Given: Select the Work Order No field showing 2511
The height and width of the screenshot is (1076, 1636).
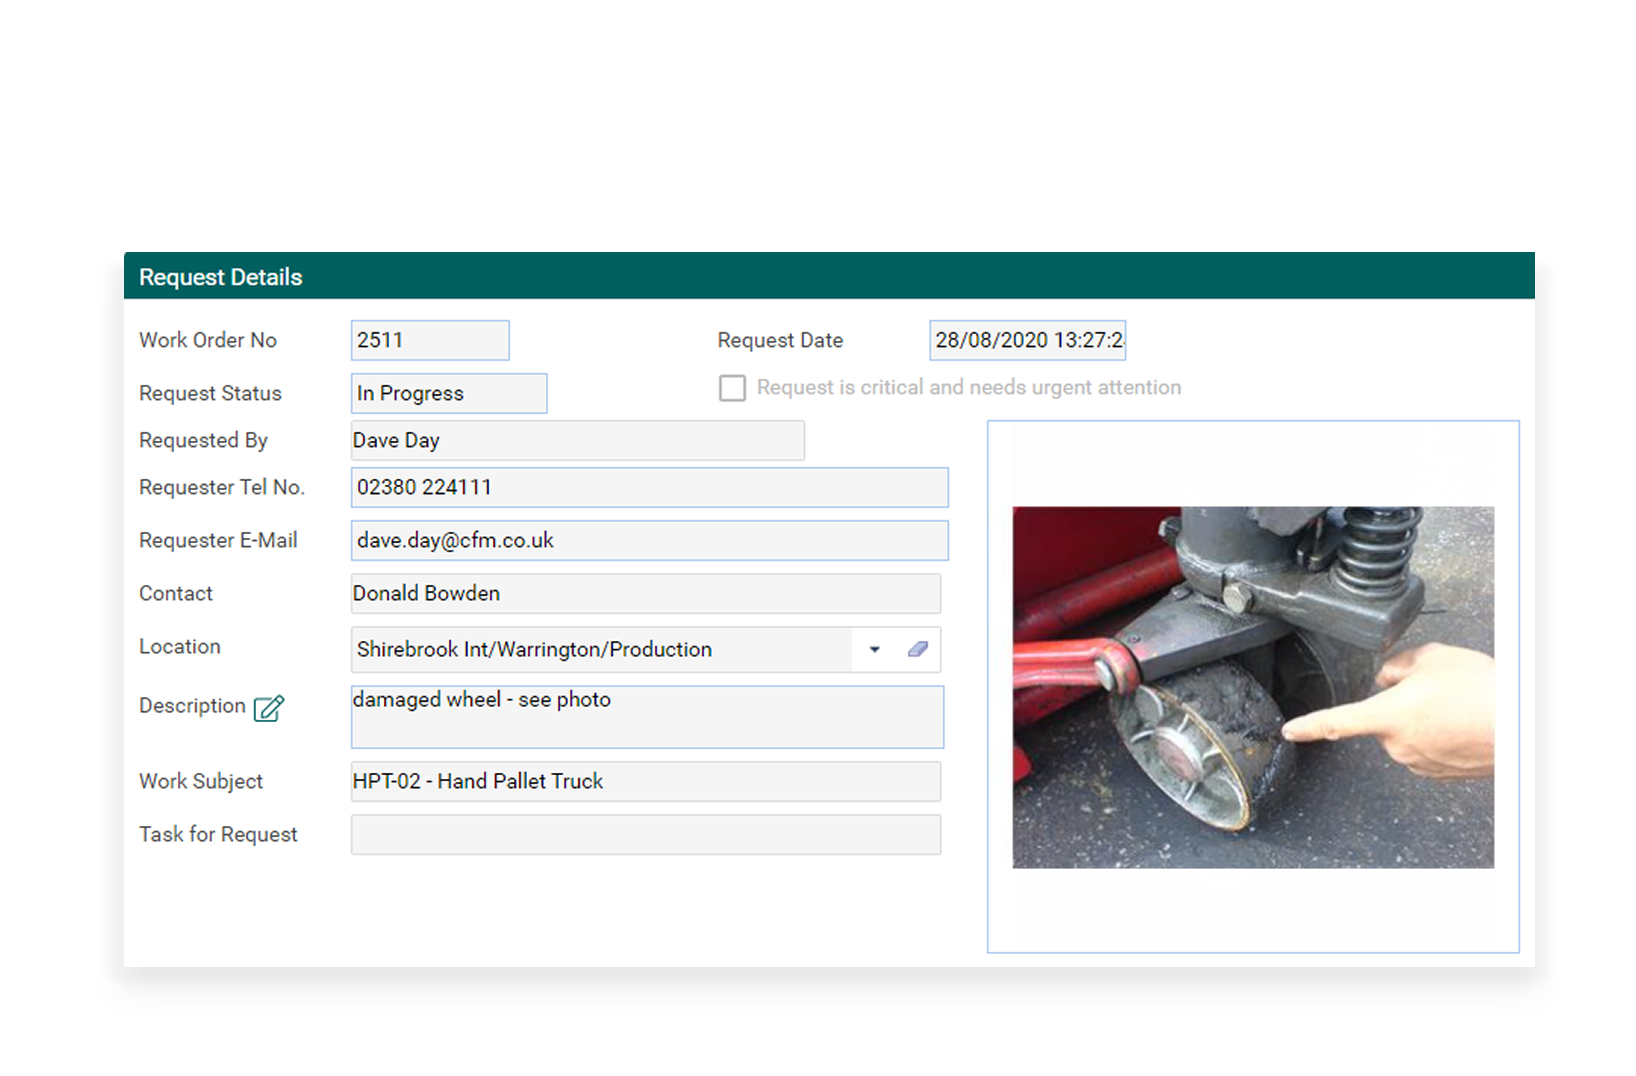Looking at the screenshot, I should click(429, 340).
